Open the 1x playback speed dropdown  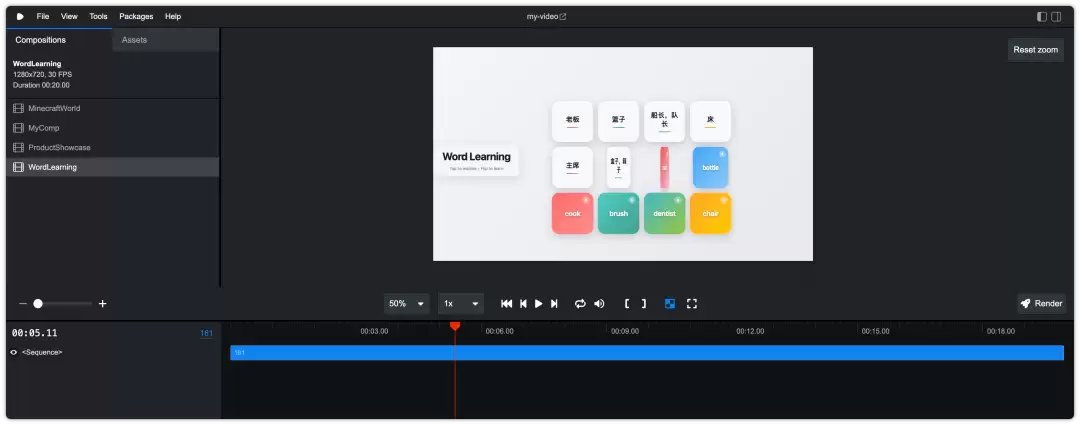coord(461,304)
